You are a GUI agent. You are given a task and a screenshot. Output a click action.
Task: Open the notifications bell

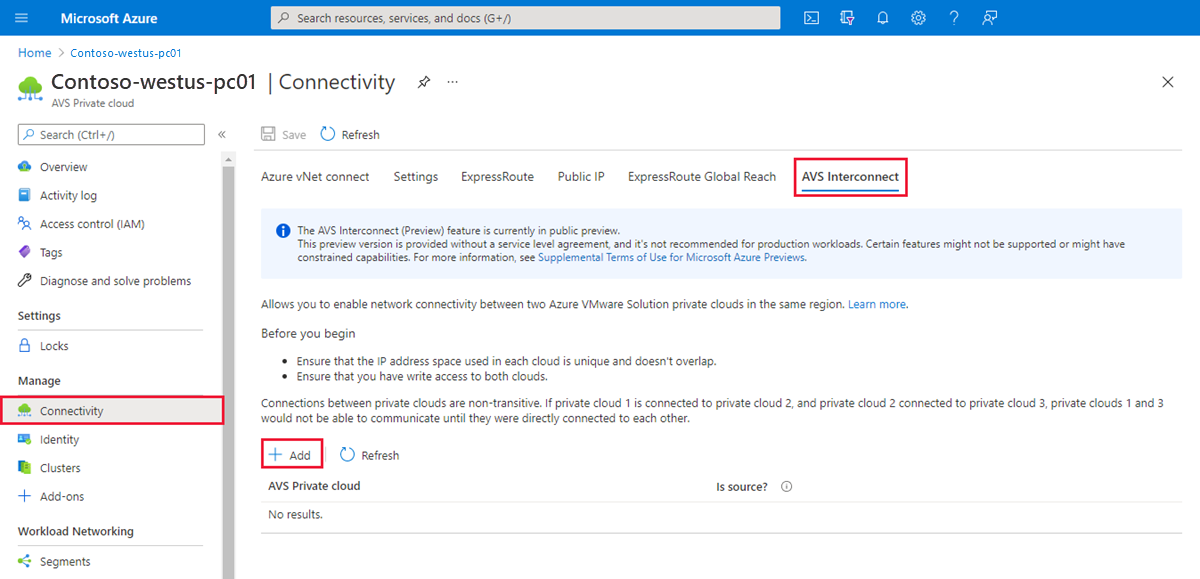883,18
